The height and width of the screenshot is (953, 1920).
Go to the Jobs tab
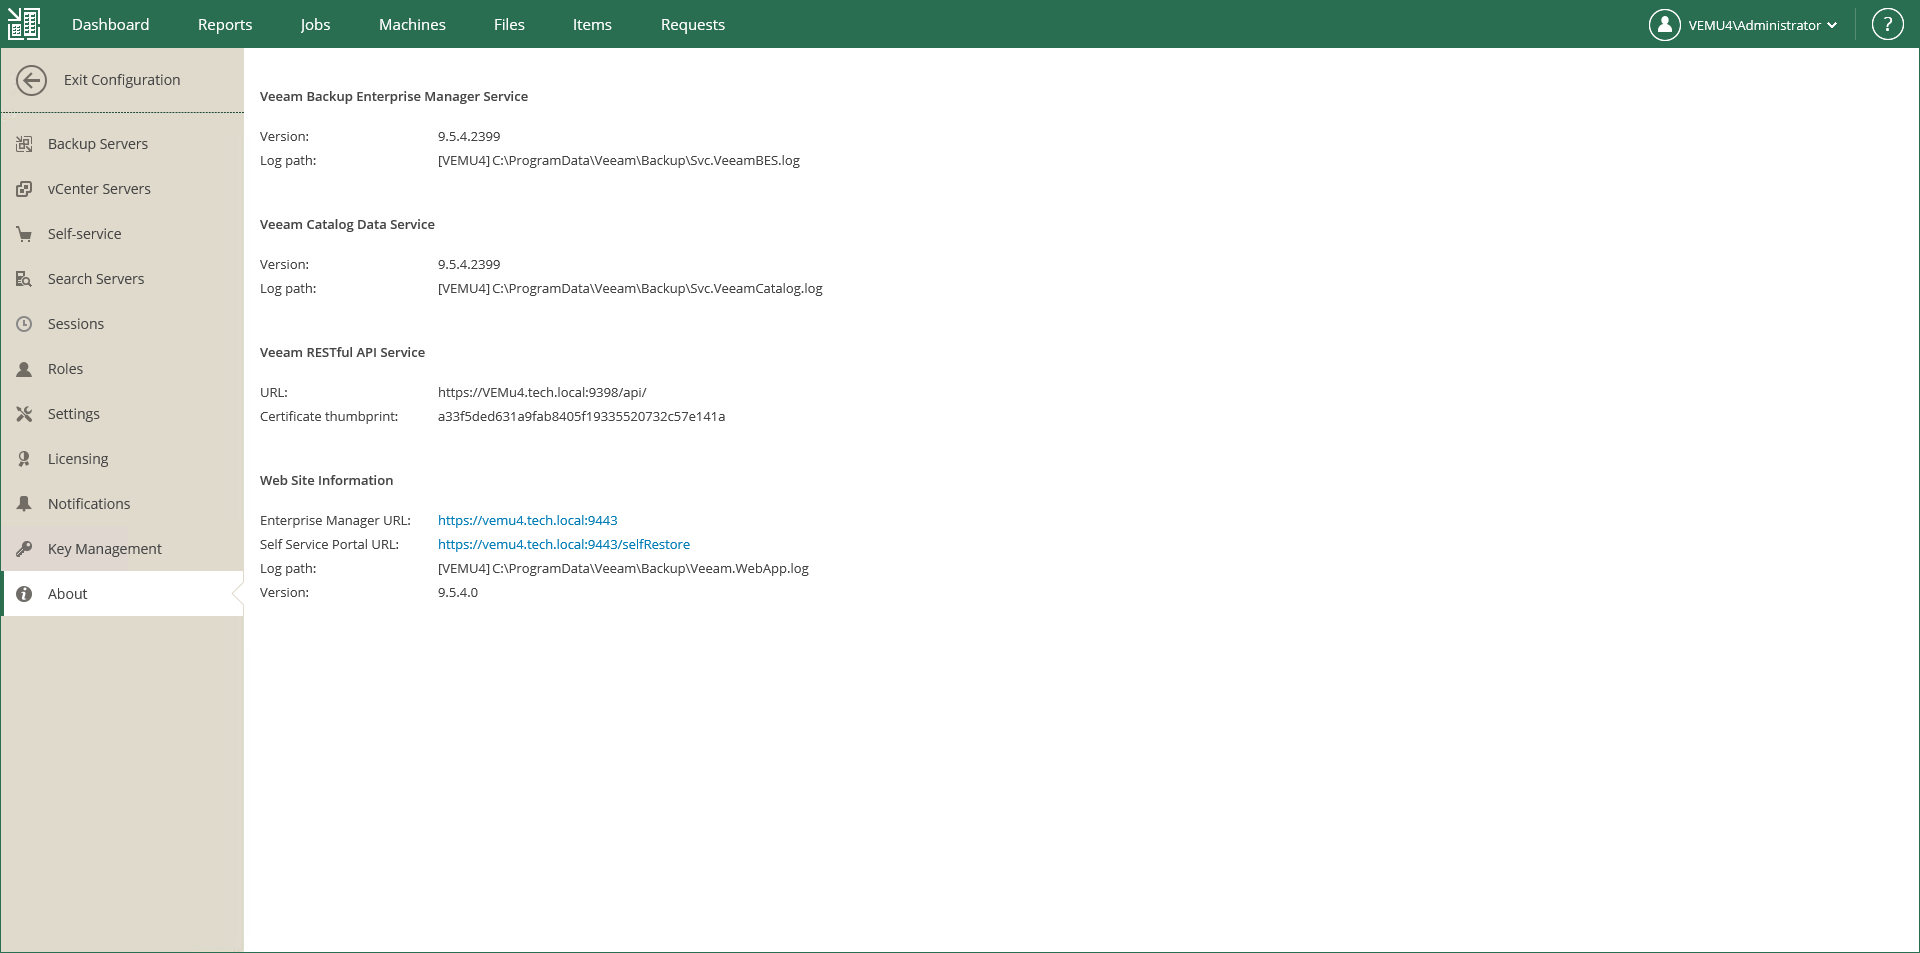[x=315, y=24]
